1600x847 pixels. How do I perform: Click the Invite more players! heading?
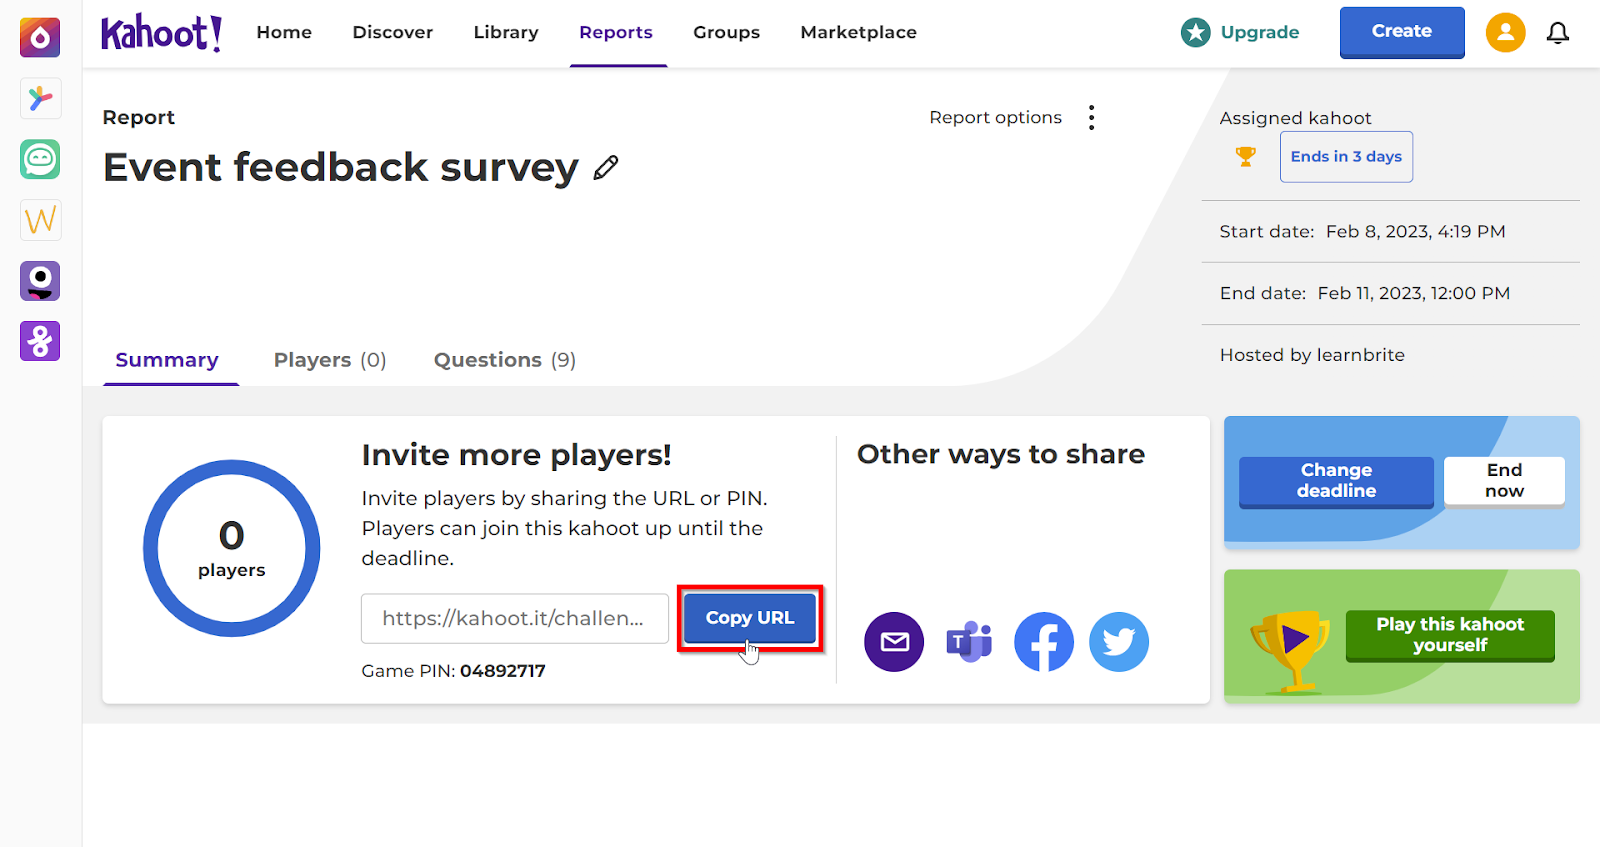[516, 455]
